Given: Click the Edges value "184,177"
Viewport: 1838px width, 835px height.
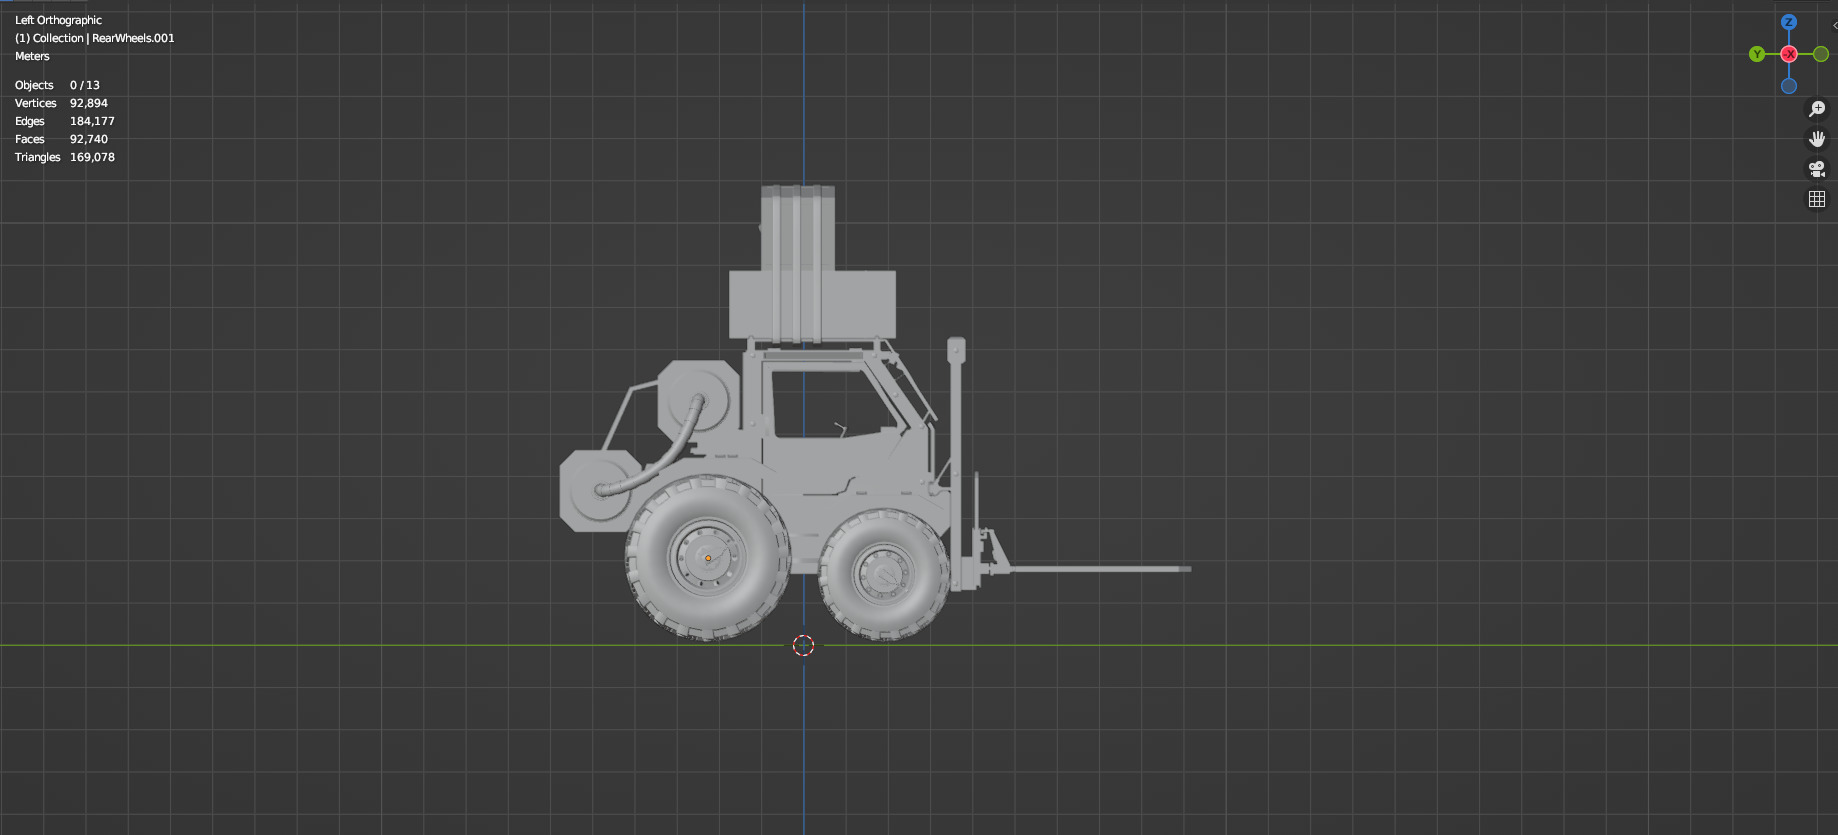Looking at the screenshot, I should pos(92,121).
